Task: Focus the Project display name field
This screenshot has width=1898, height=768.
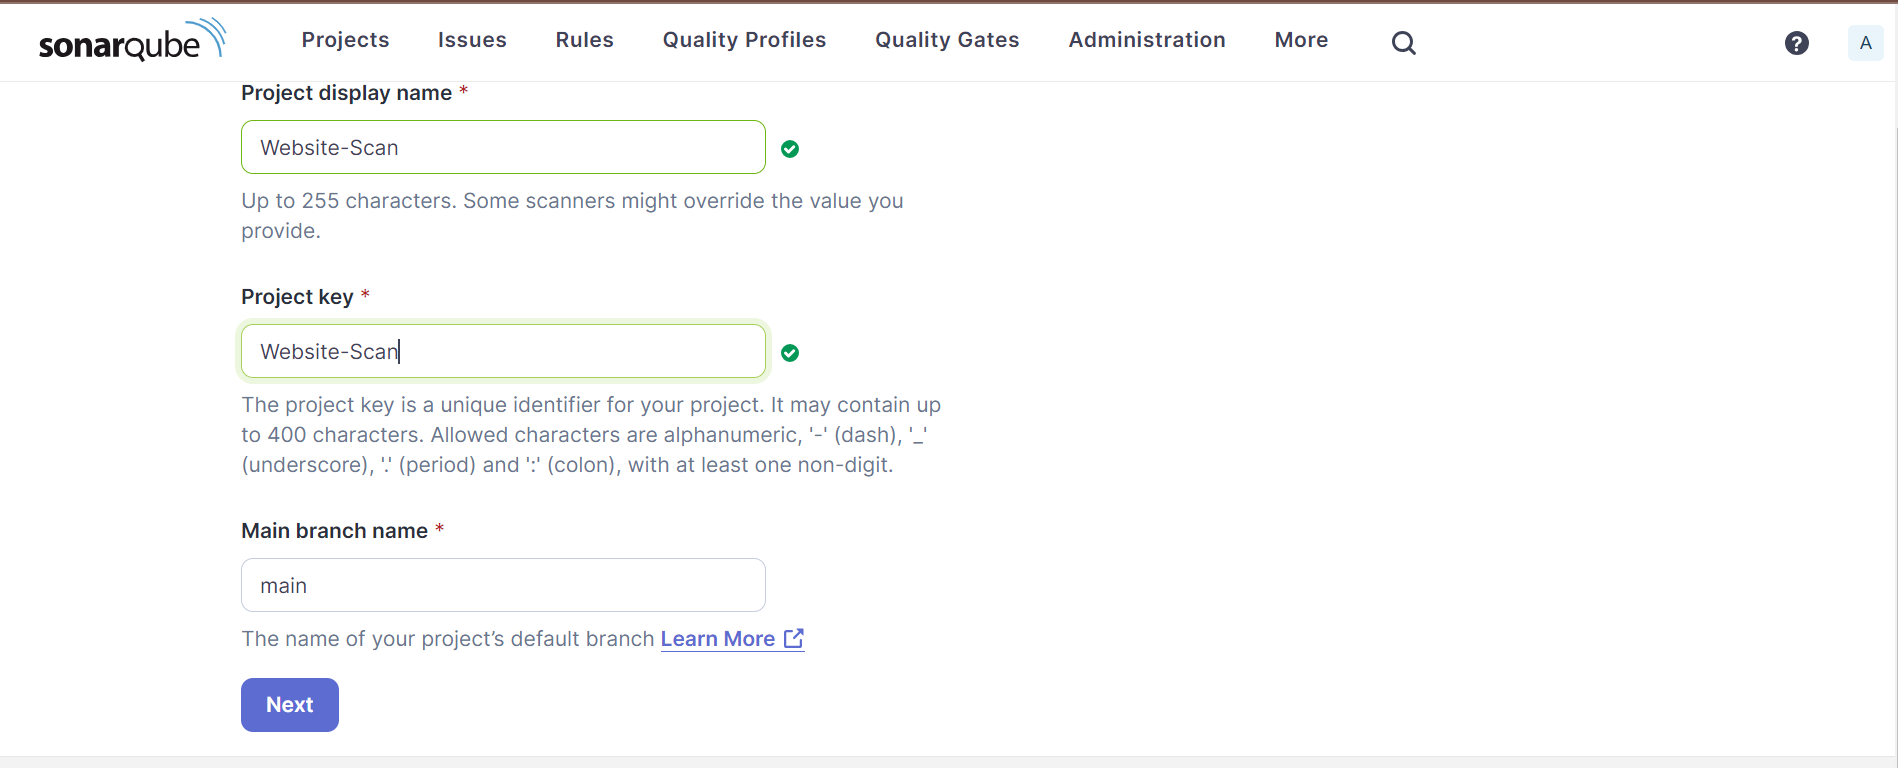Action: [x=503, y=147]
